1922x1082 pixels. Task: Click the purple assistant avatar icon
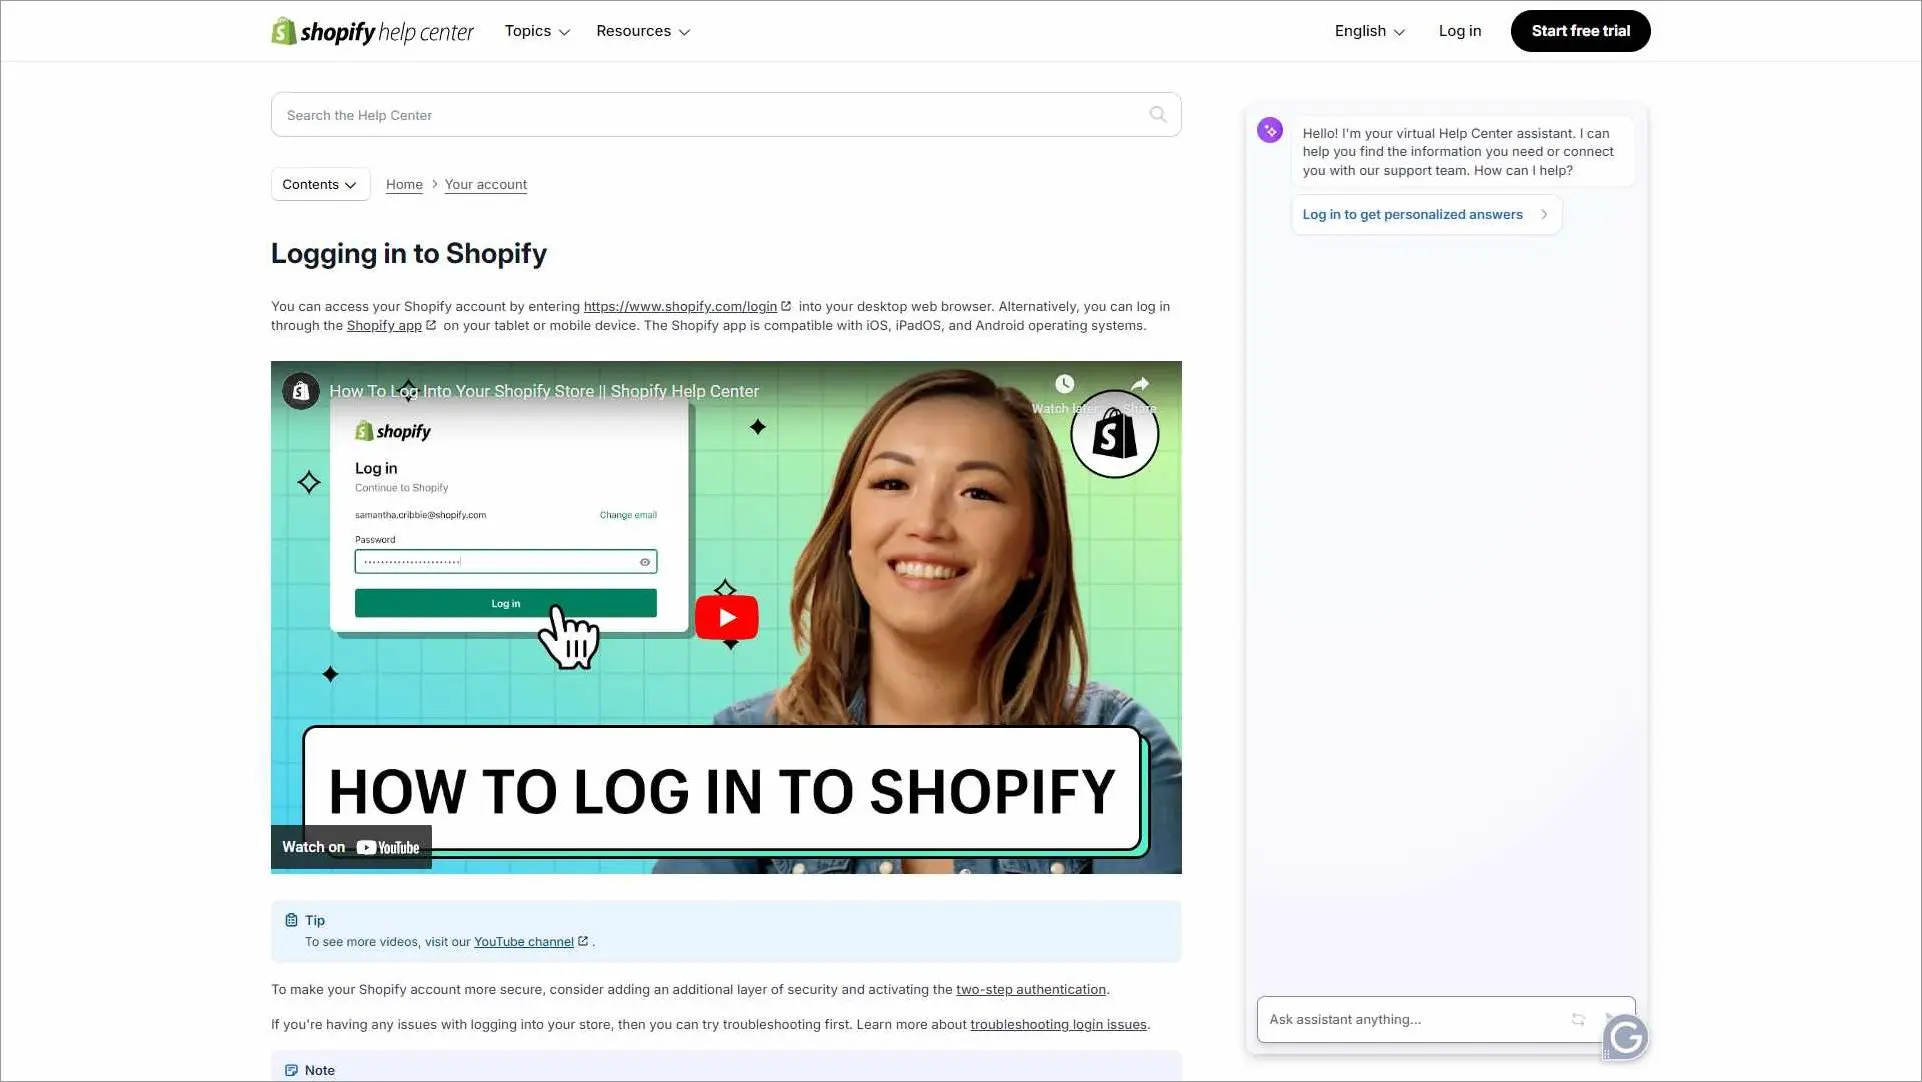point(1270,130)
